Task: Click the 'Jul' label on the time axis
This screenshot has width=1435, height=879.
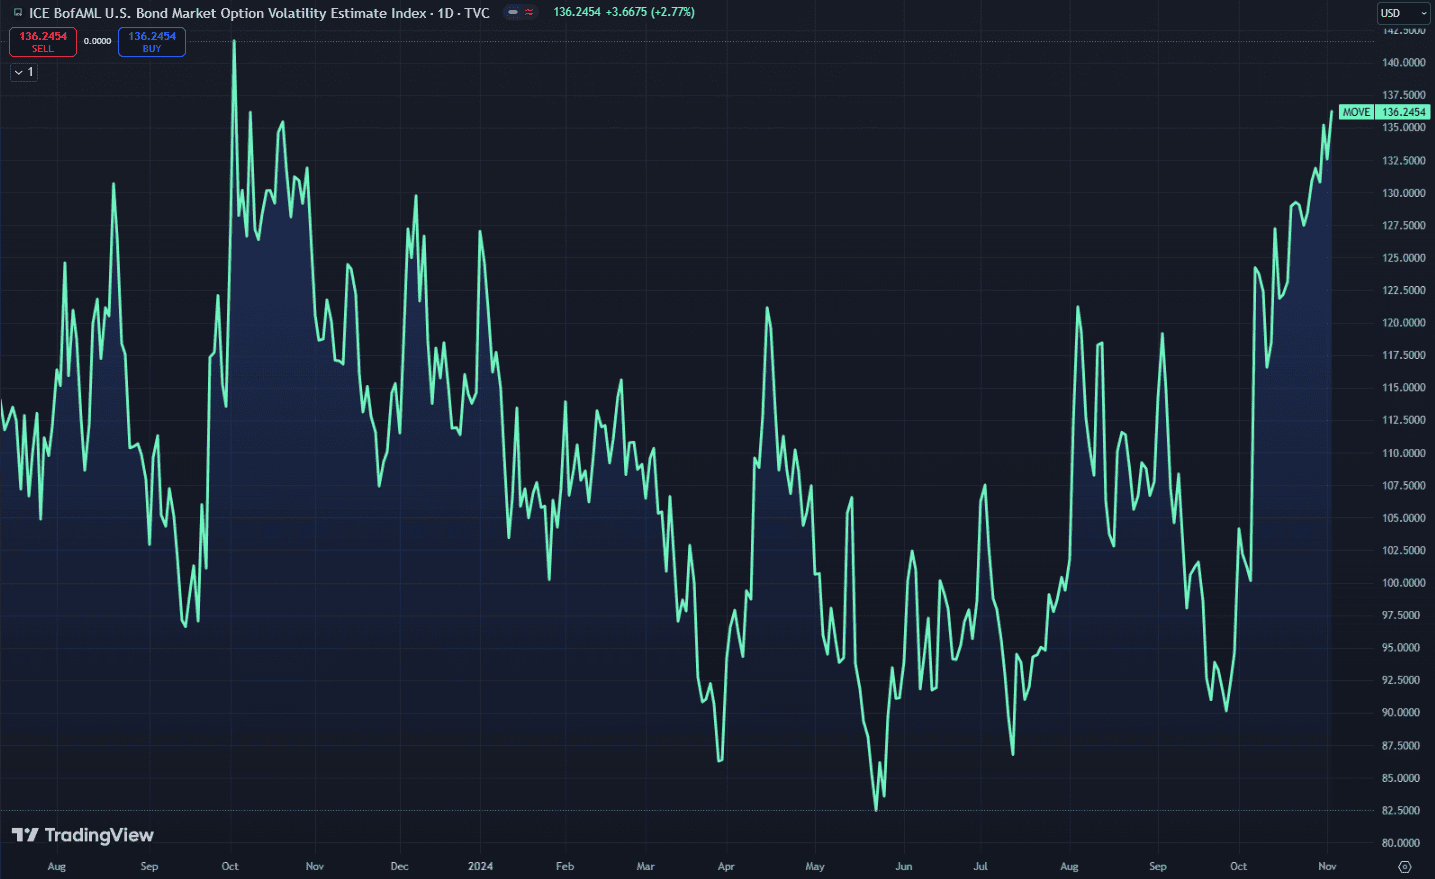Action: tap(980, 866)
